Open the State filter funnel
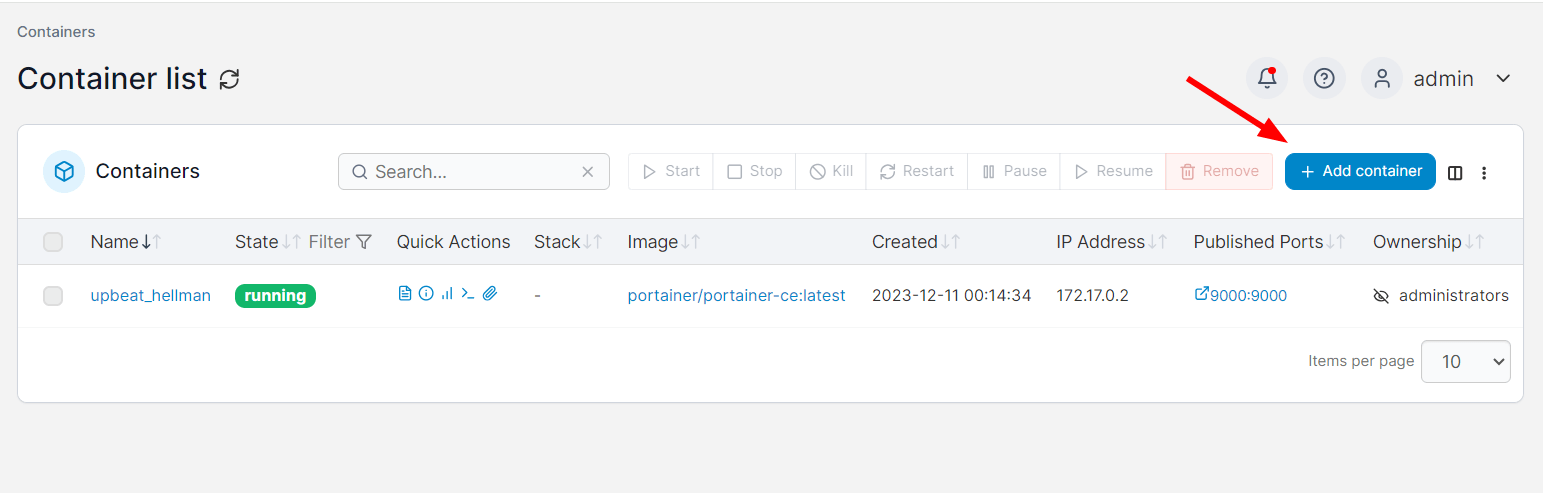The image size is (1543, 493). (364, 242)
